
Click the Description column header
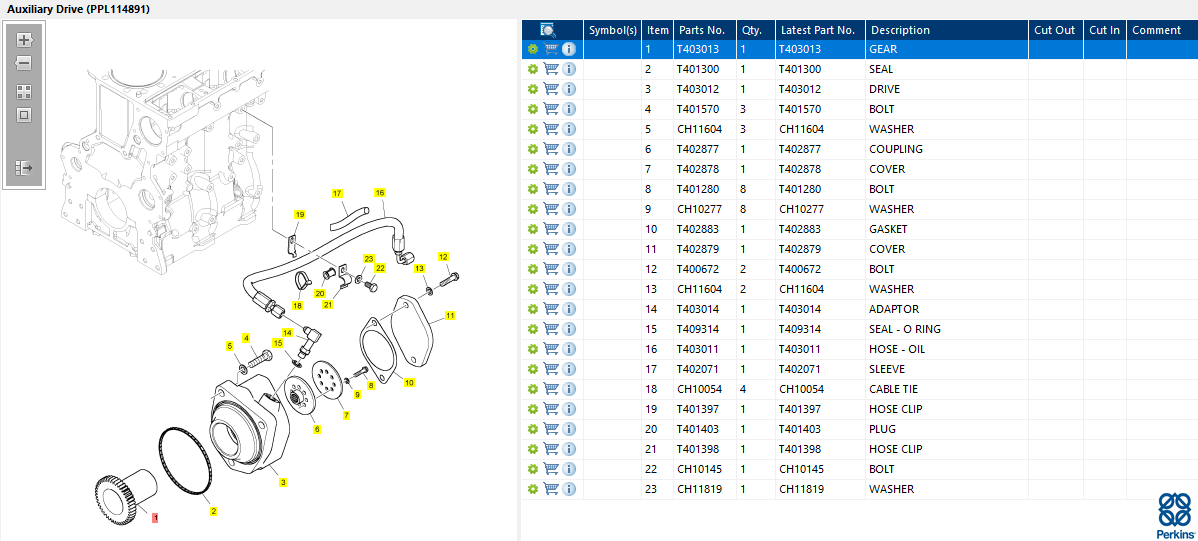click(x=947, y=30)
